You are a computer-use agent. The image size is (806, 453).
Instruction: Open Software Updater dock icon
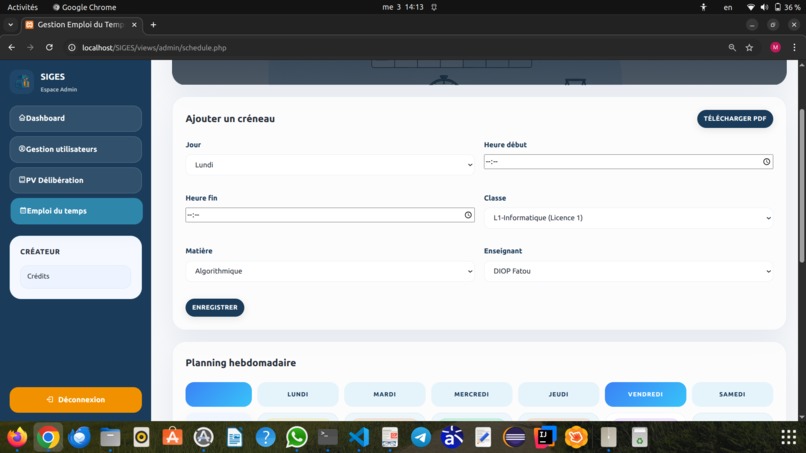[x=204, y=438]
